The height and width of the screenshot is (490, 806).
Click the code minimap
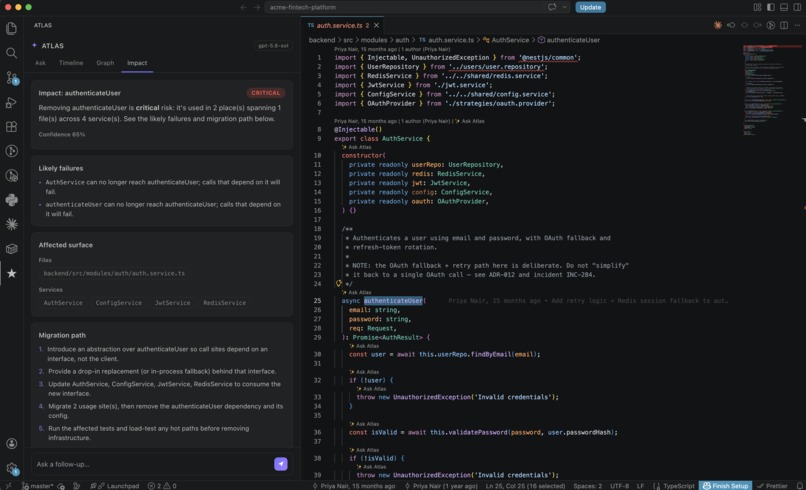(x=771, y=90)
